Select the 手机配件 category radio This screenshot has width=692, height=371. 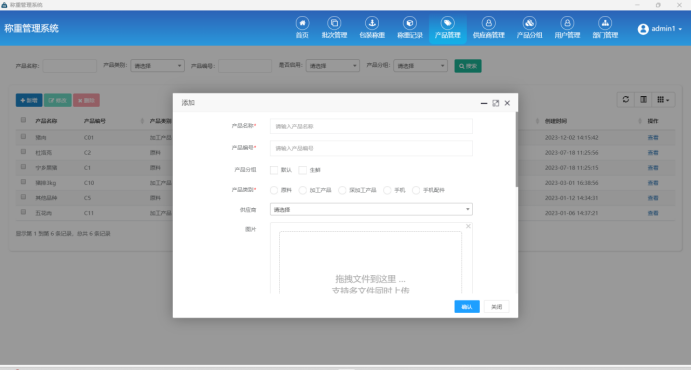click(x=416, y=190)
